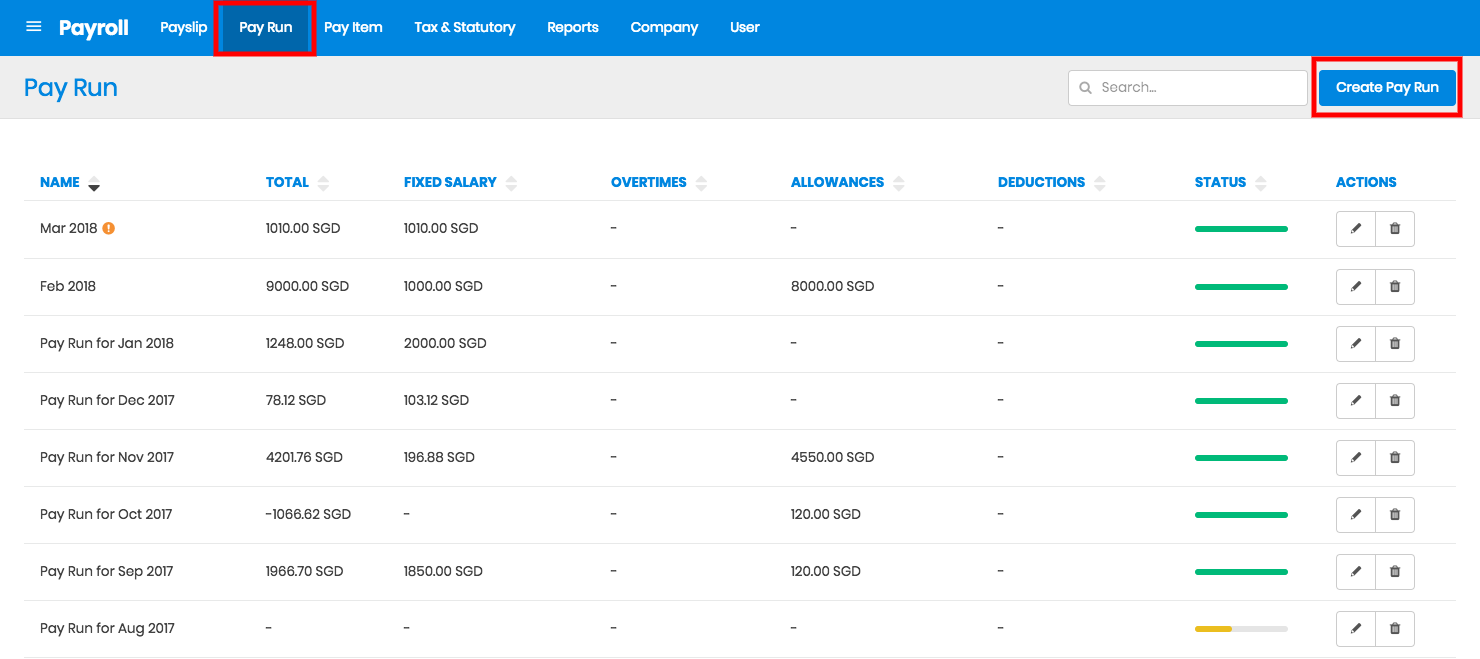The image size is (1480, 659).
Task: Open the Mar 2018 pay run name
Action: point(69,228)
